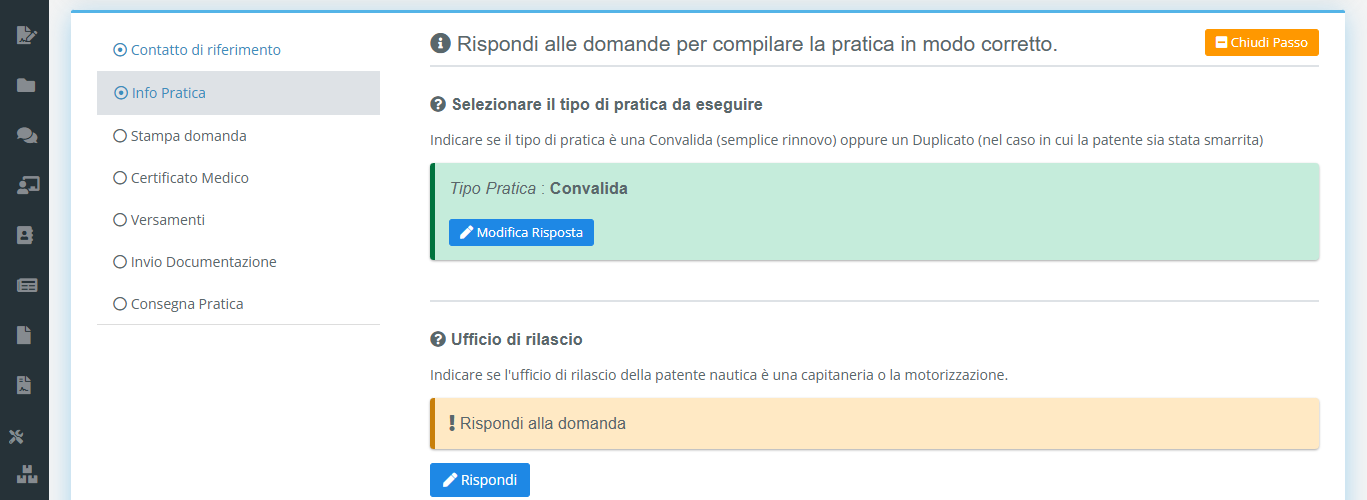Open the address book sidebar icon

coord(25,235)
